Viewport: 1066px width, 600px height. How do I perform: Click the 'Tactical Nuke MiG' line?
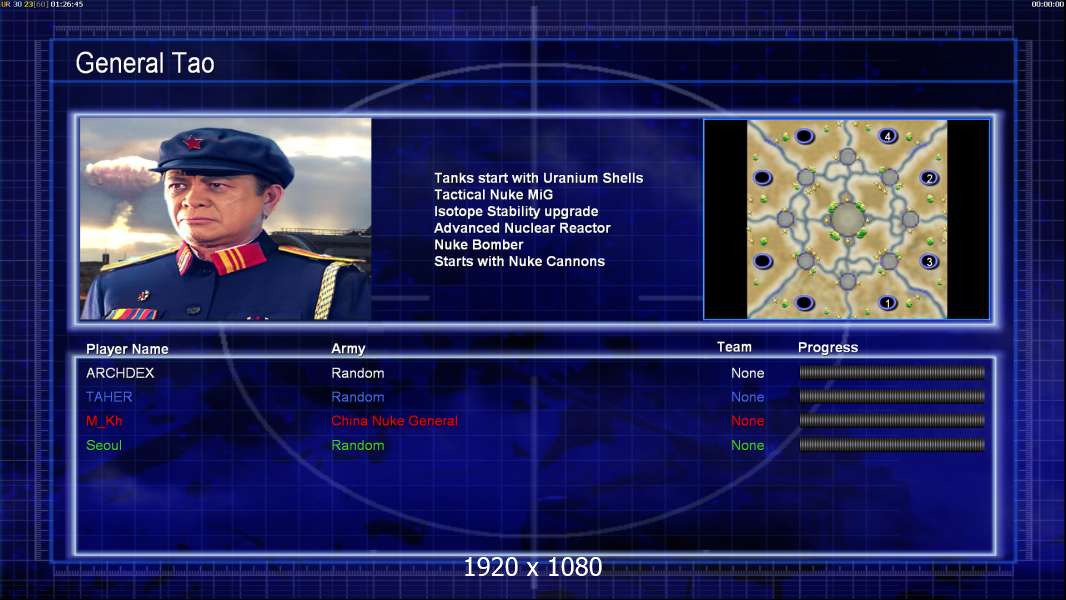pyautogui.click(x=494, y=194)
